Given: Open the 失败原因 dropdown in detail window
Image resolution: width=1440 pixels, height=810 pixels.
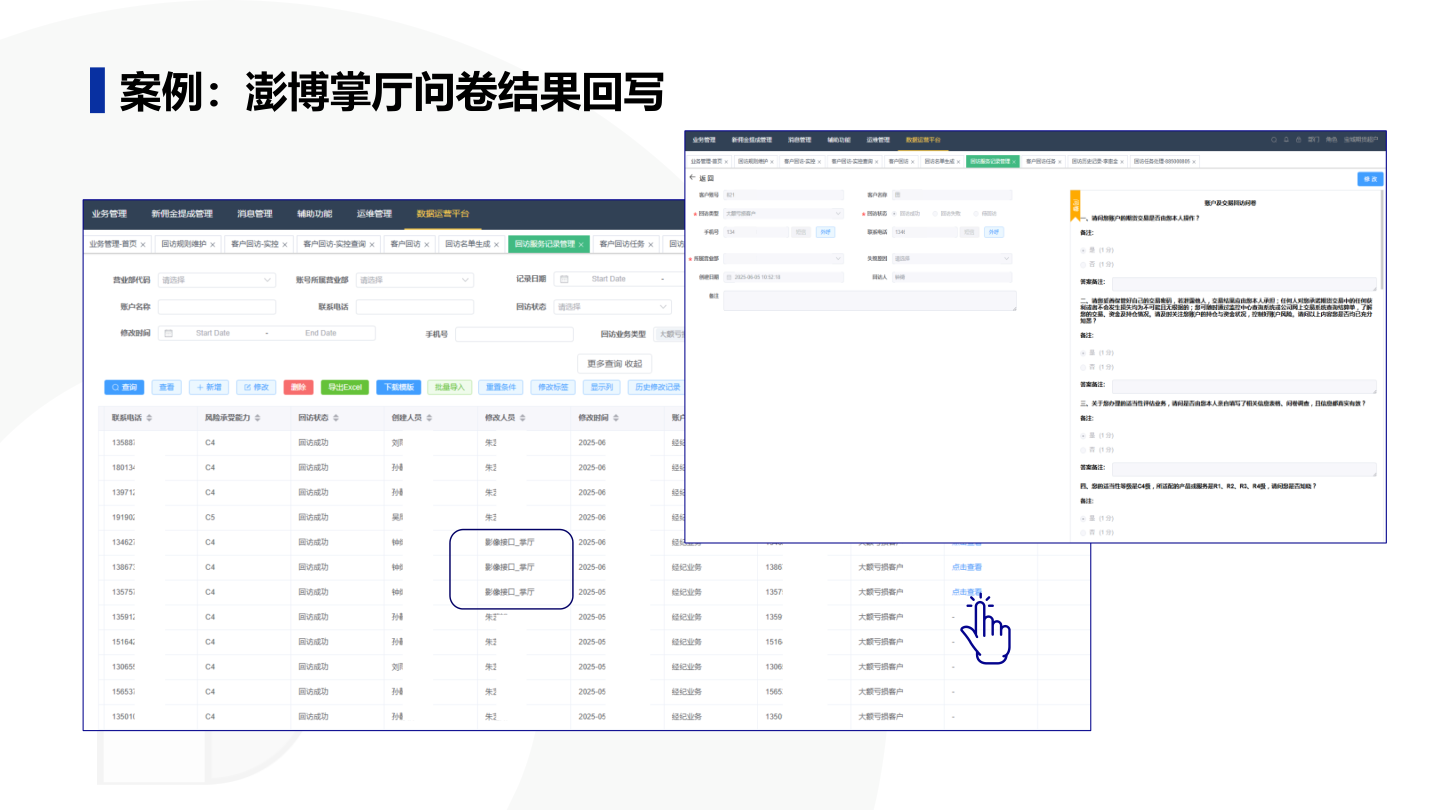Looking at the screenshot, I should [x=953, y=259].
